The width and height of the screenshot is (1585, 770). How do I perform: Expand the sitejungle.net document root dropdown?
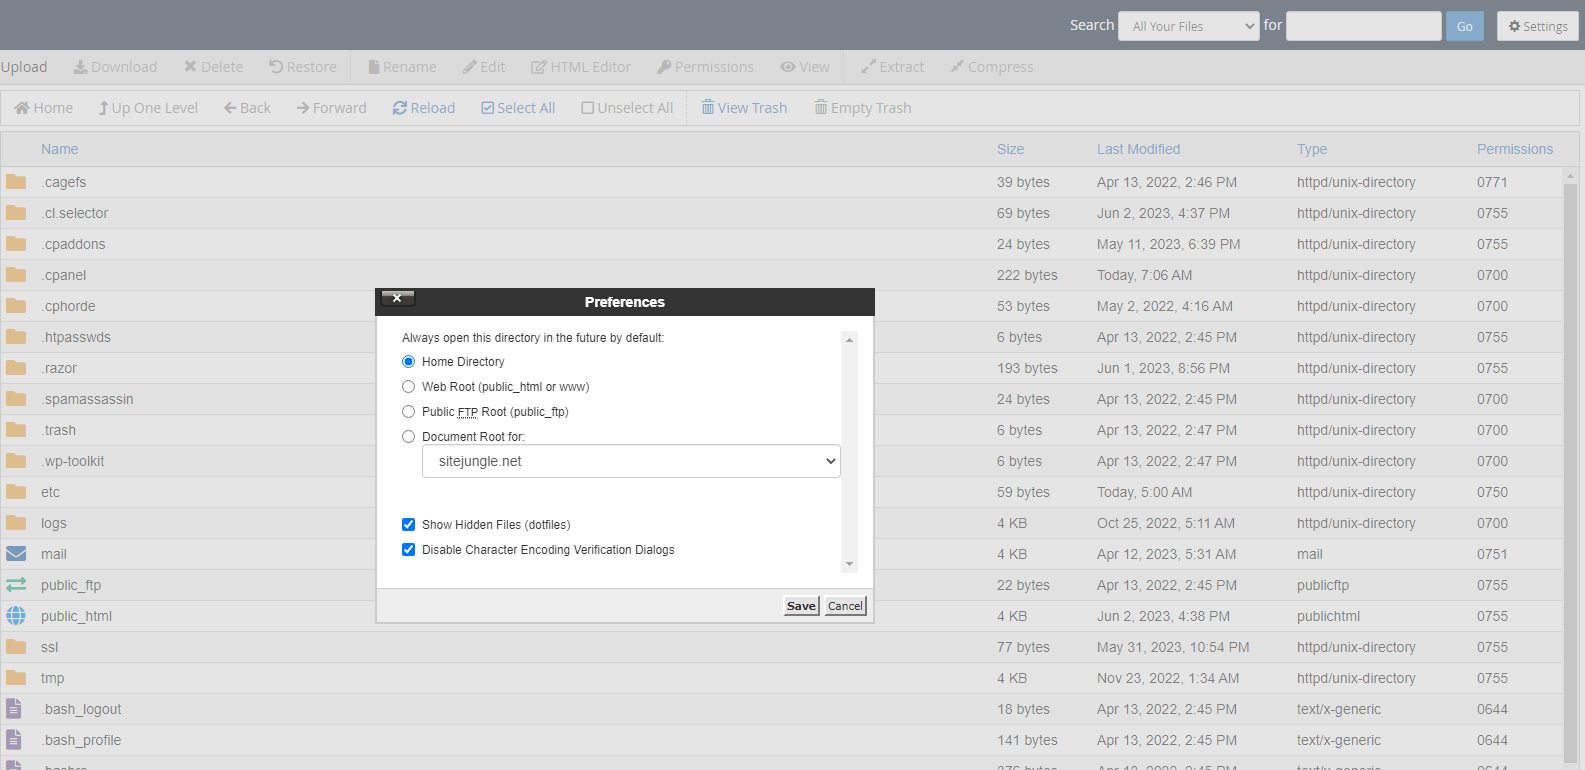coord(631,461)
